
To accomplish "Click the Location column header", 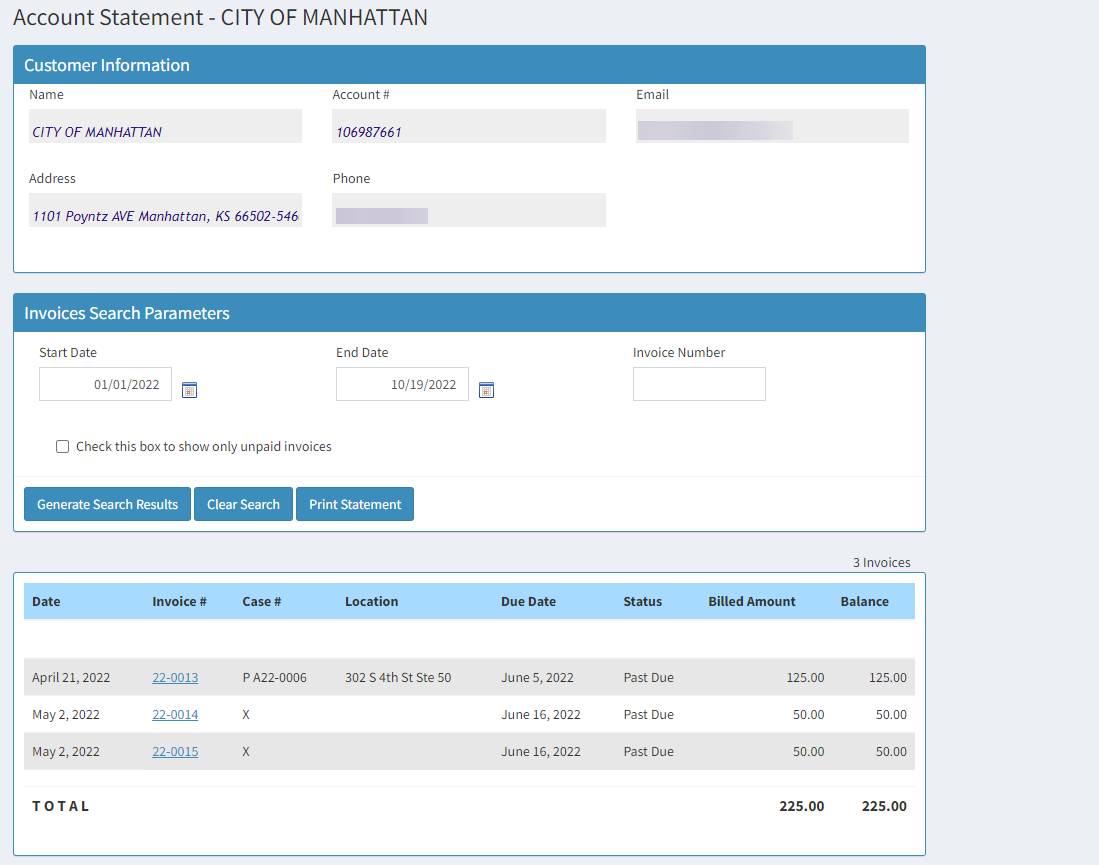I will pyautogui.click(x=371, y=601).
